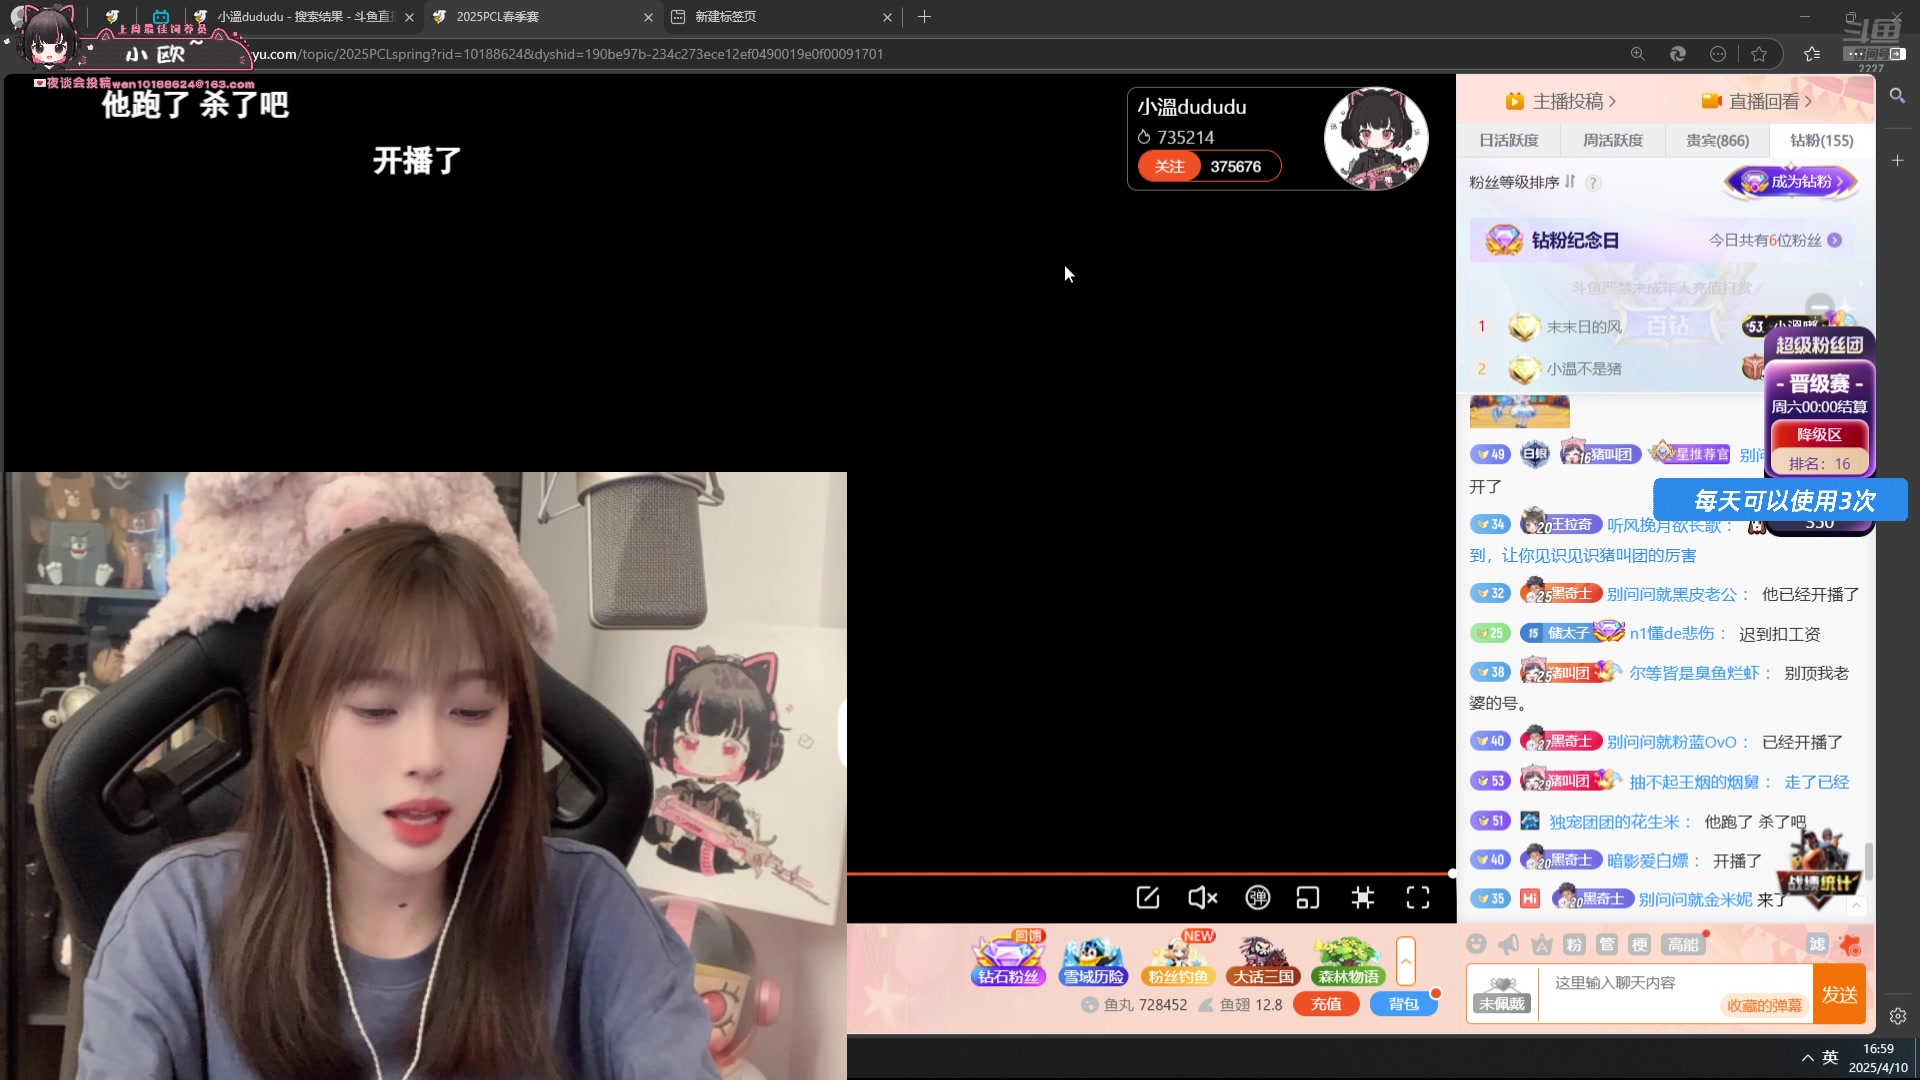Image resolution: width=1920 pixels, height=1080 pixels.
Task: Open 钻石粉丝 activity icon
Action: 1009,958
